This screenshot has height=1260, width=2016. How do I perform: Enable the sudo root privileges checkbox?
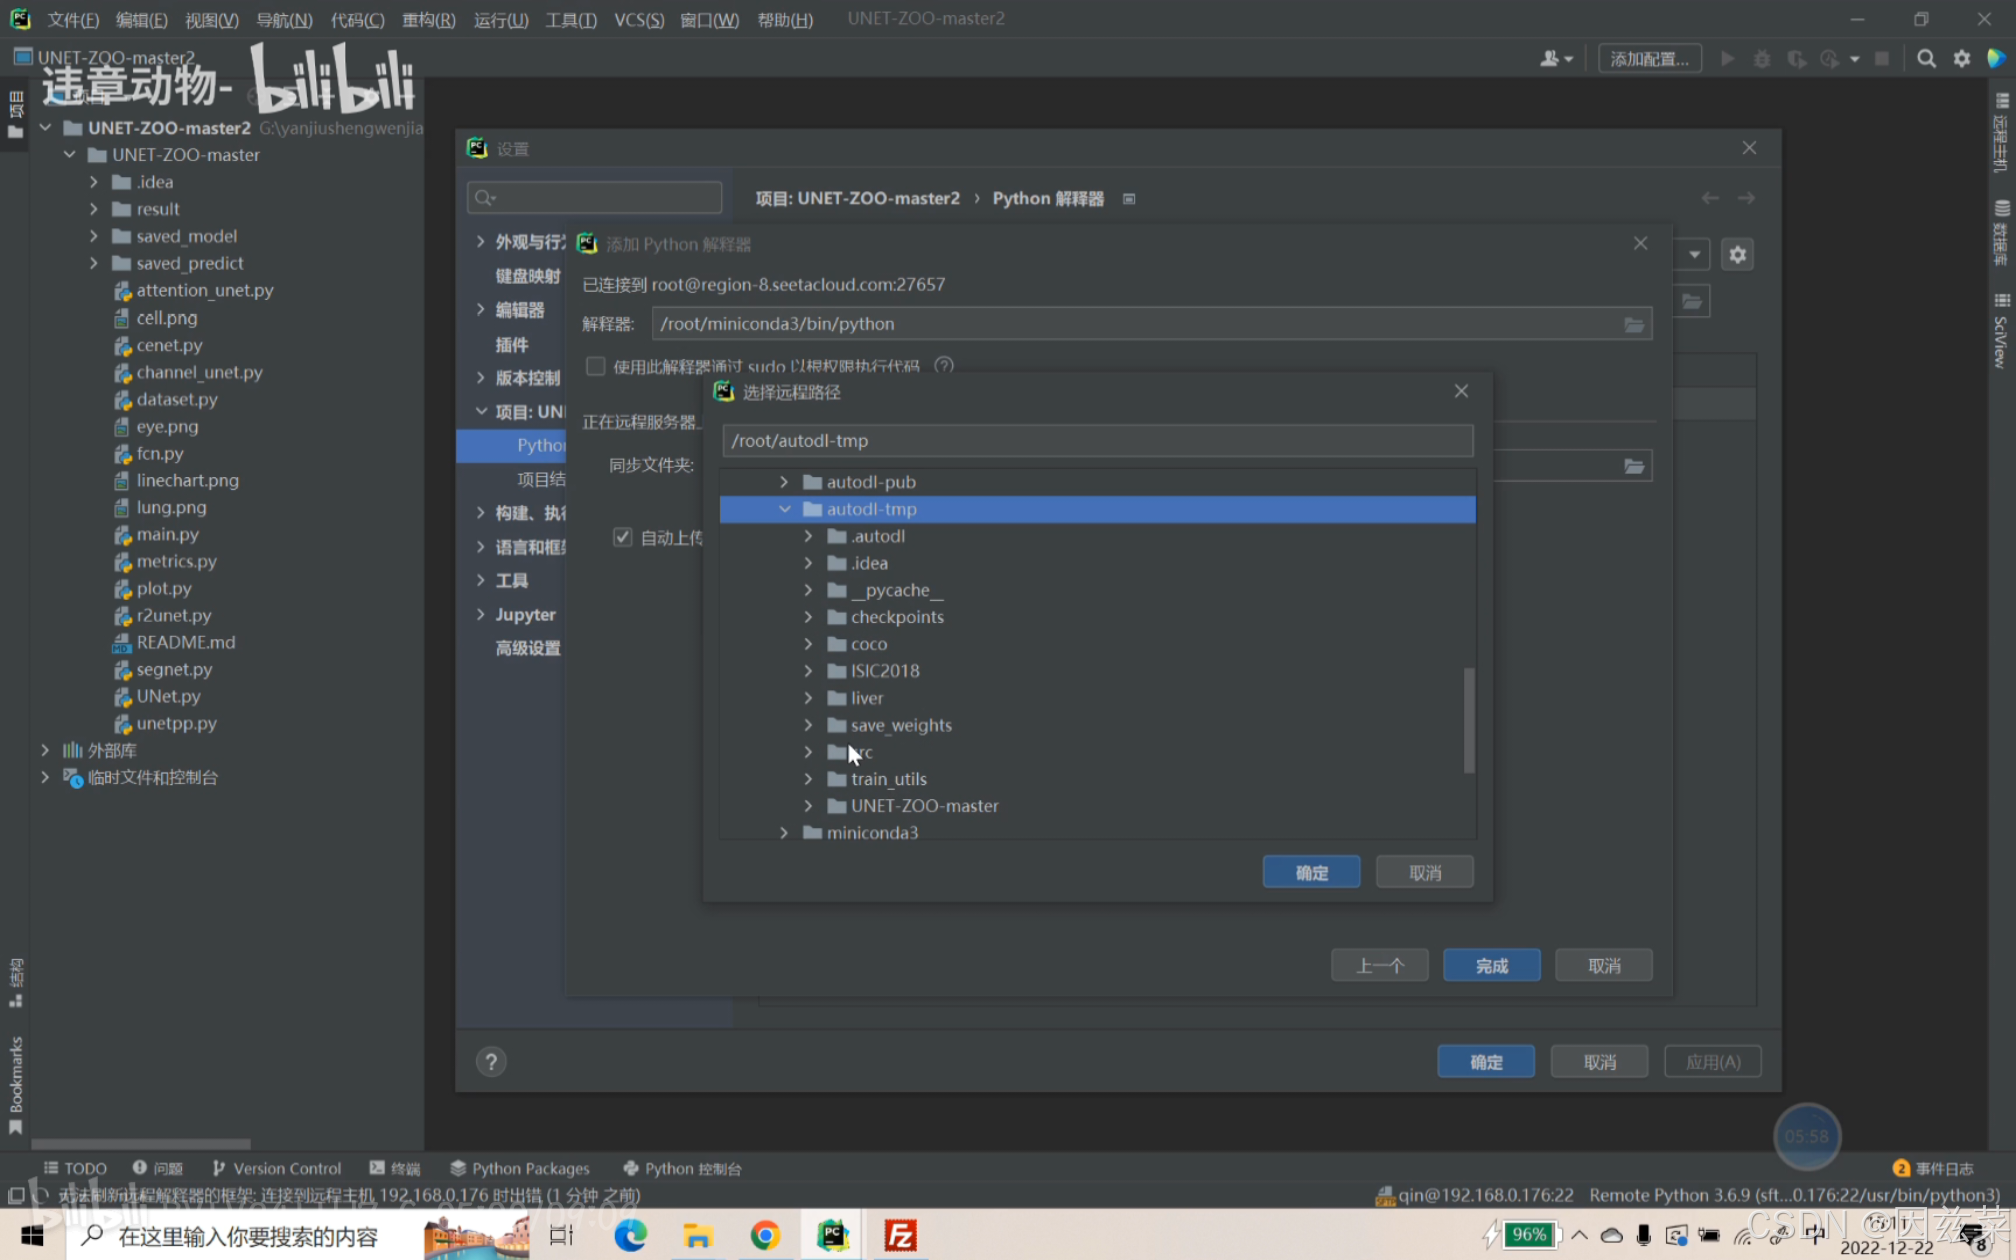[596, 366]
